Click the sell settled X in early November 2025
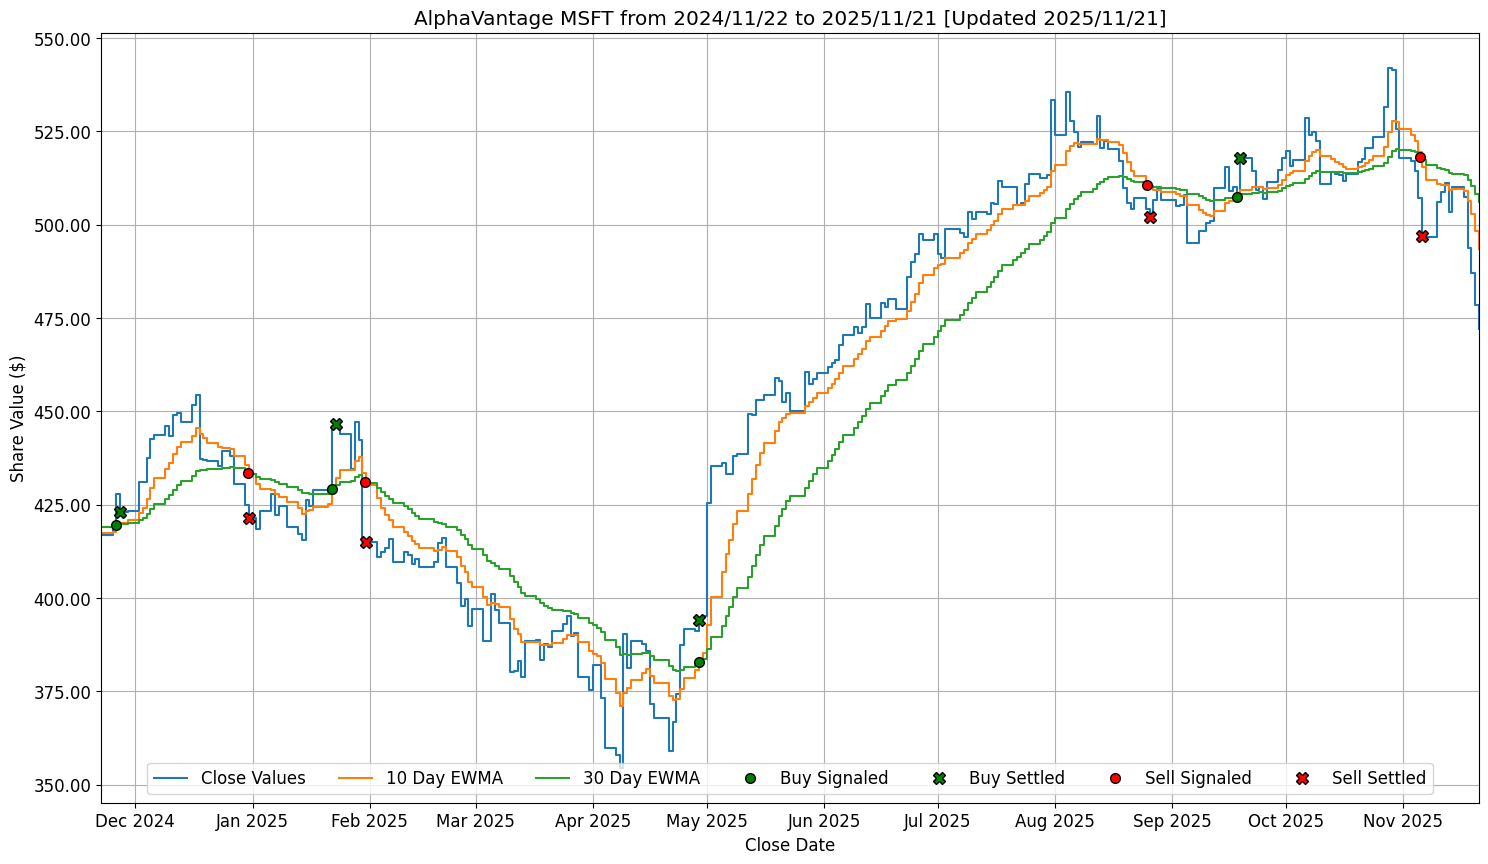1488x864 pixels. pyautogui.click(x=1422, y=236)
